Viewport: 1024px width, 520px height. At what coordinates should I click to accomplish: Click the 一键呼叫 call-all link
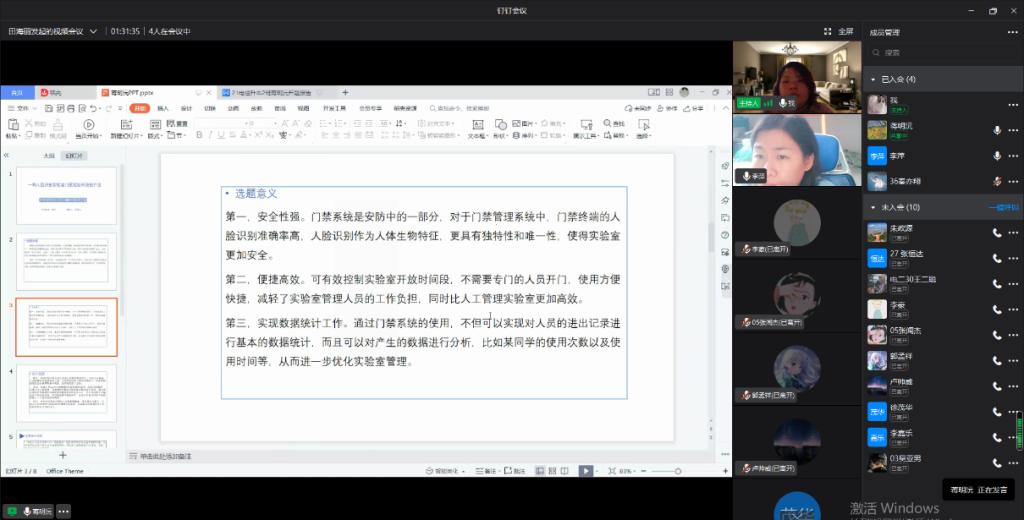(x=1001, y=207)
